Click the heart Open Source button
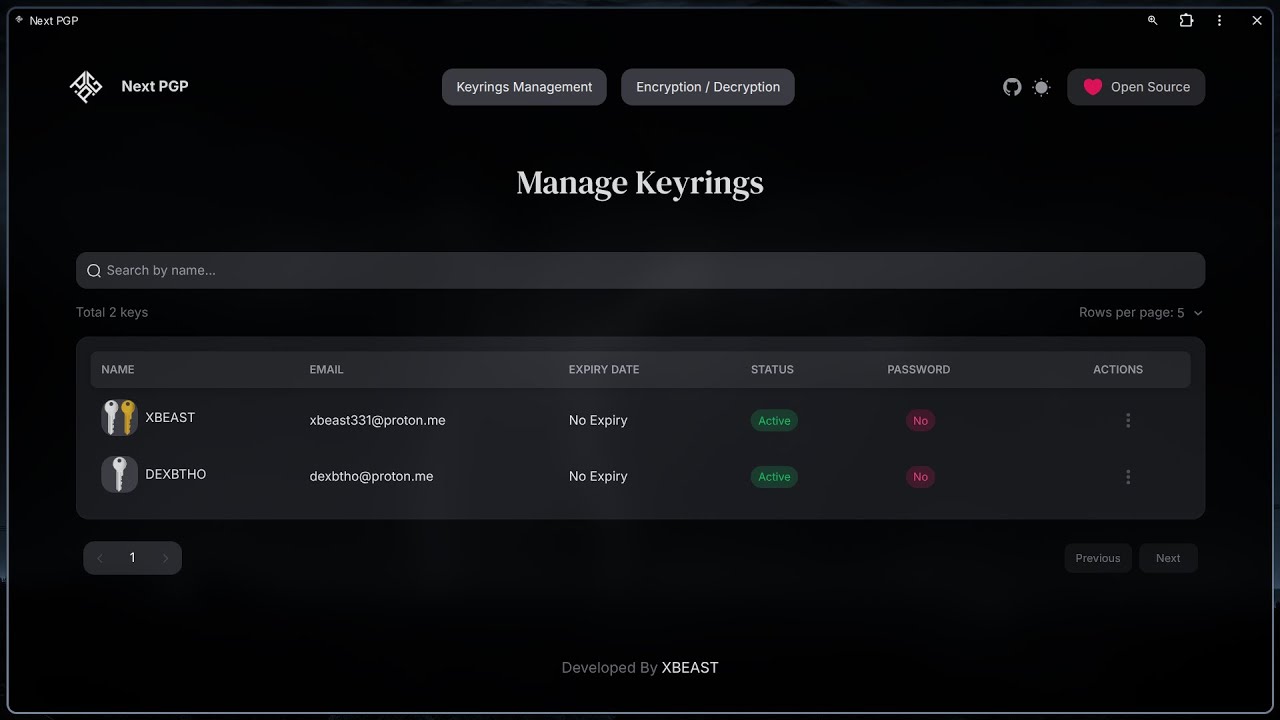 pyautogui.click(x=1136, y=87)
